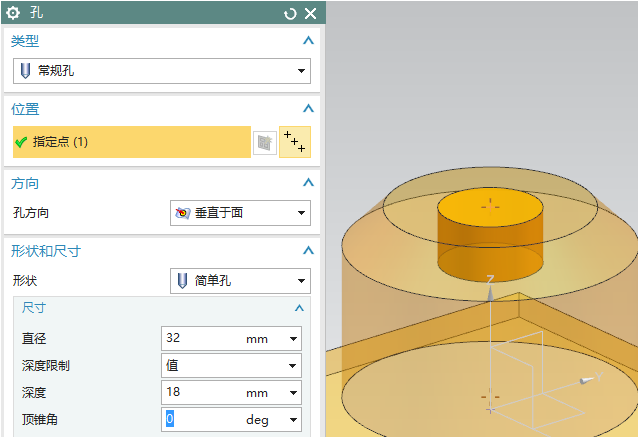Collapse the 位置 section
The width and height of the screenshot is (639, 437).
pyautogui.click(x=308, y=108)
